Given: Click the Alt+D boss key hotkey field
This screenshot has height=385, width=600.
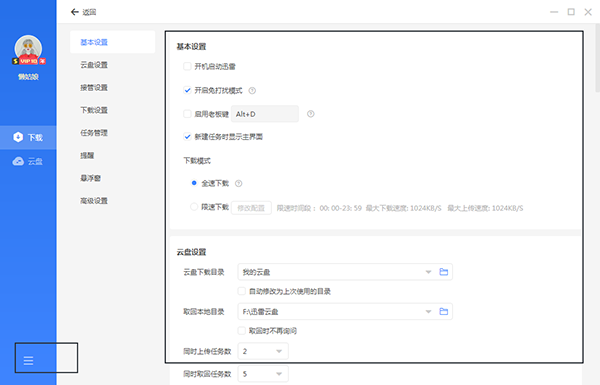Looking at the screenshot, I should pyautogui.click(x=265, y=114).
